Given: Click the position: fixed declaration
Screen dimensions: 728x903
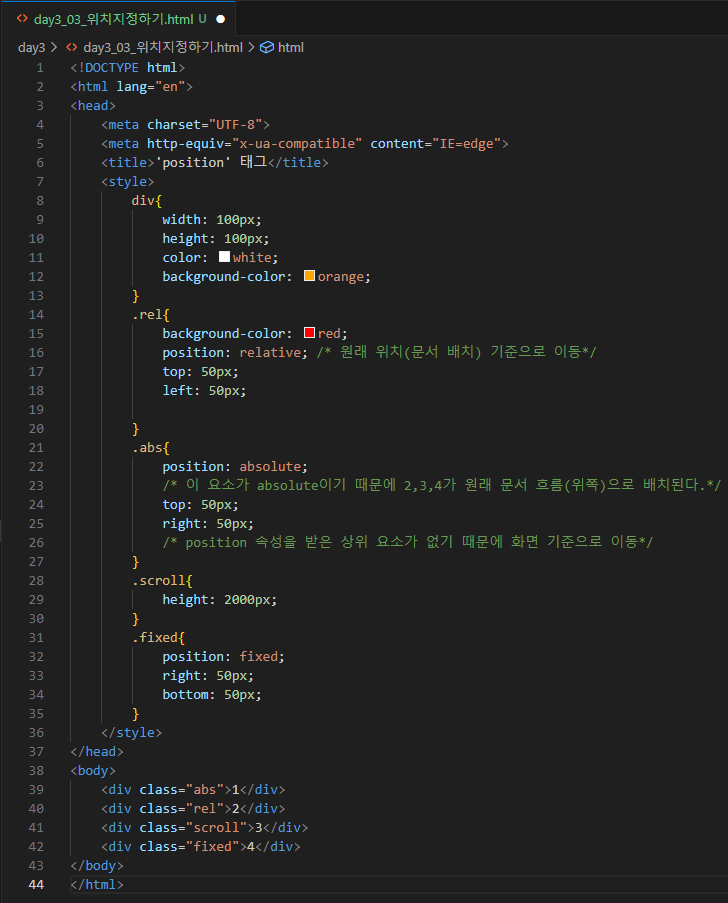Looking at the screenshot, I should click(x=223, y=657).
